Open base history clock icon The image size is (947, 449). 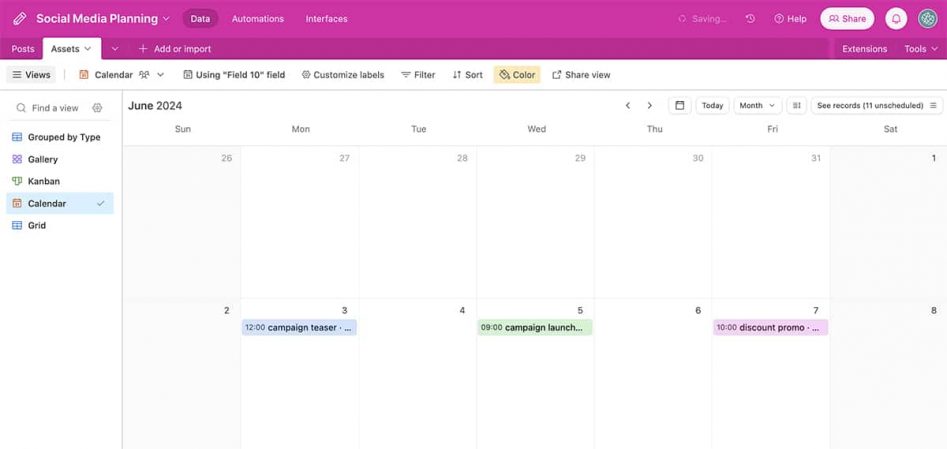750,19
